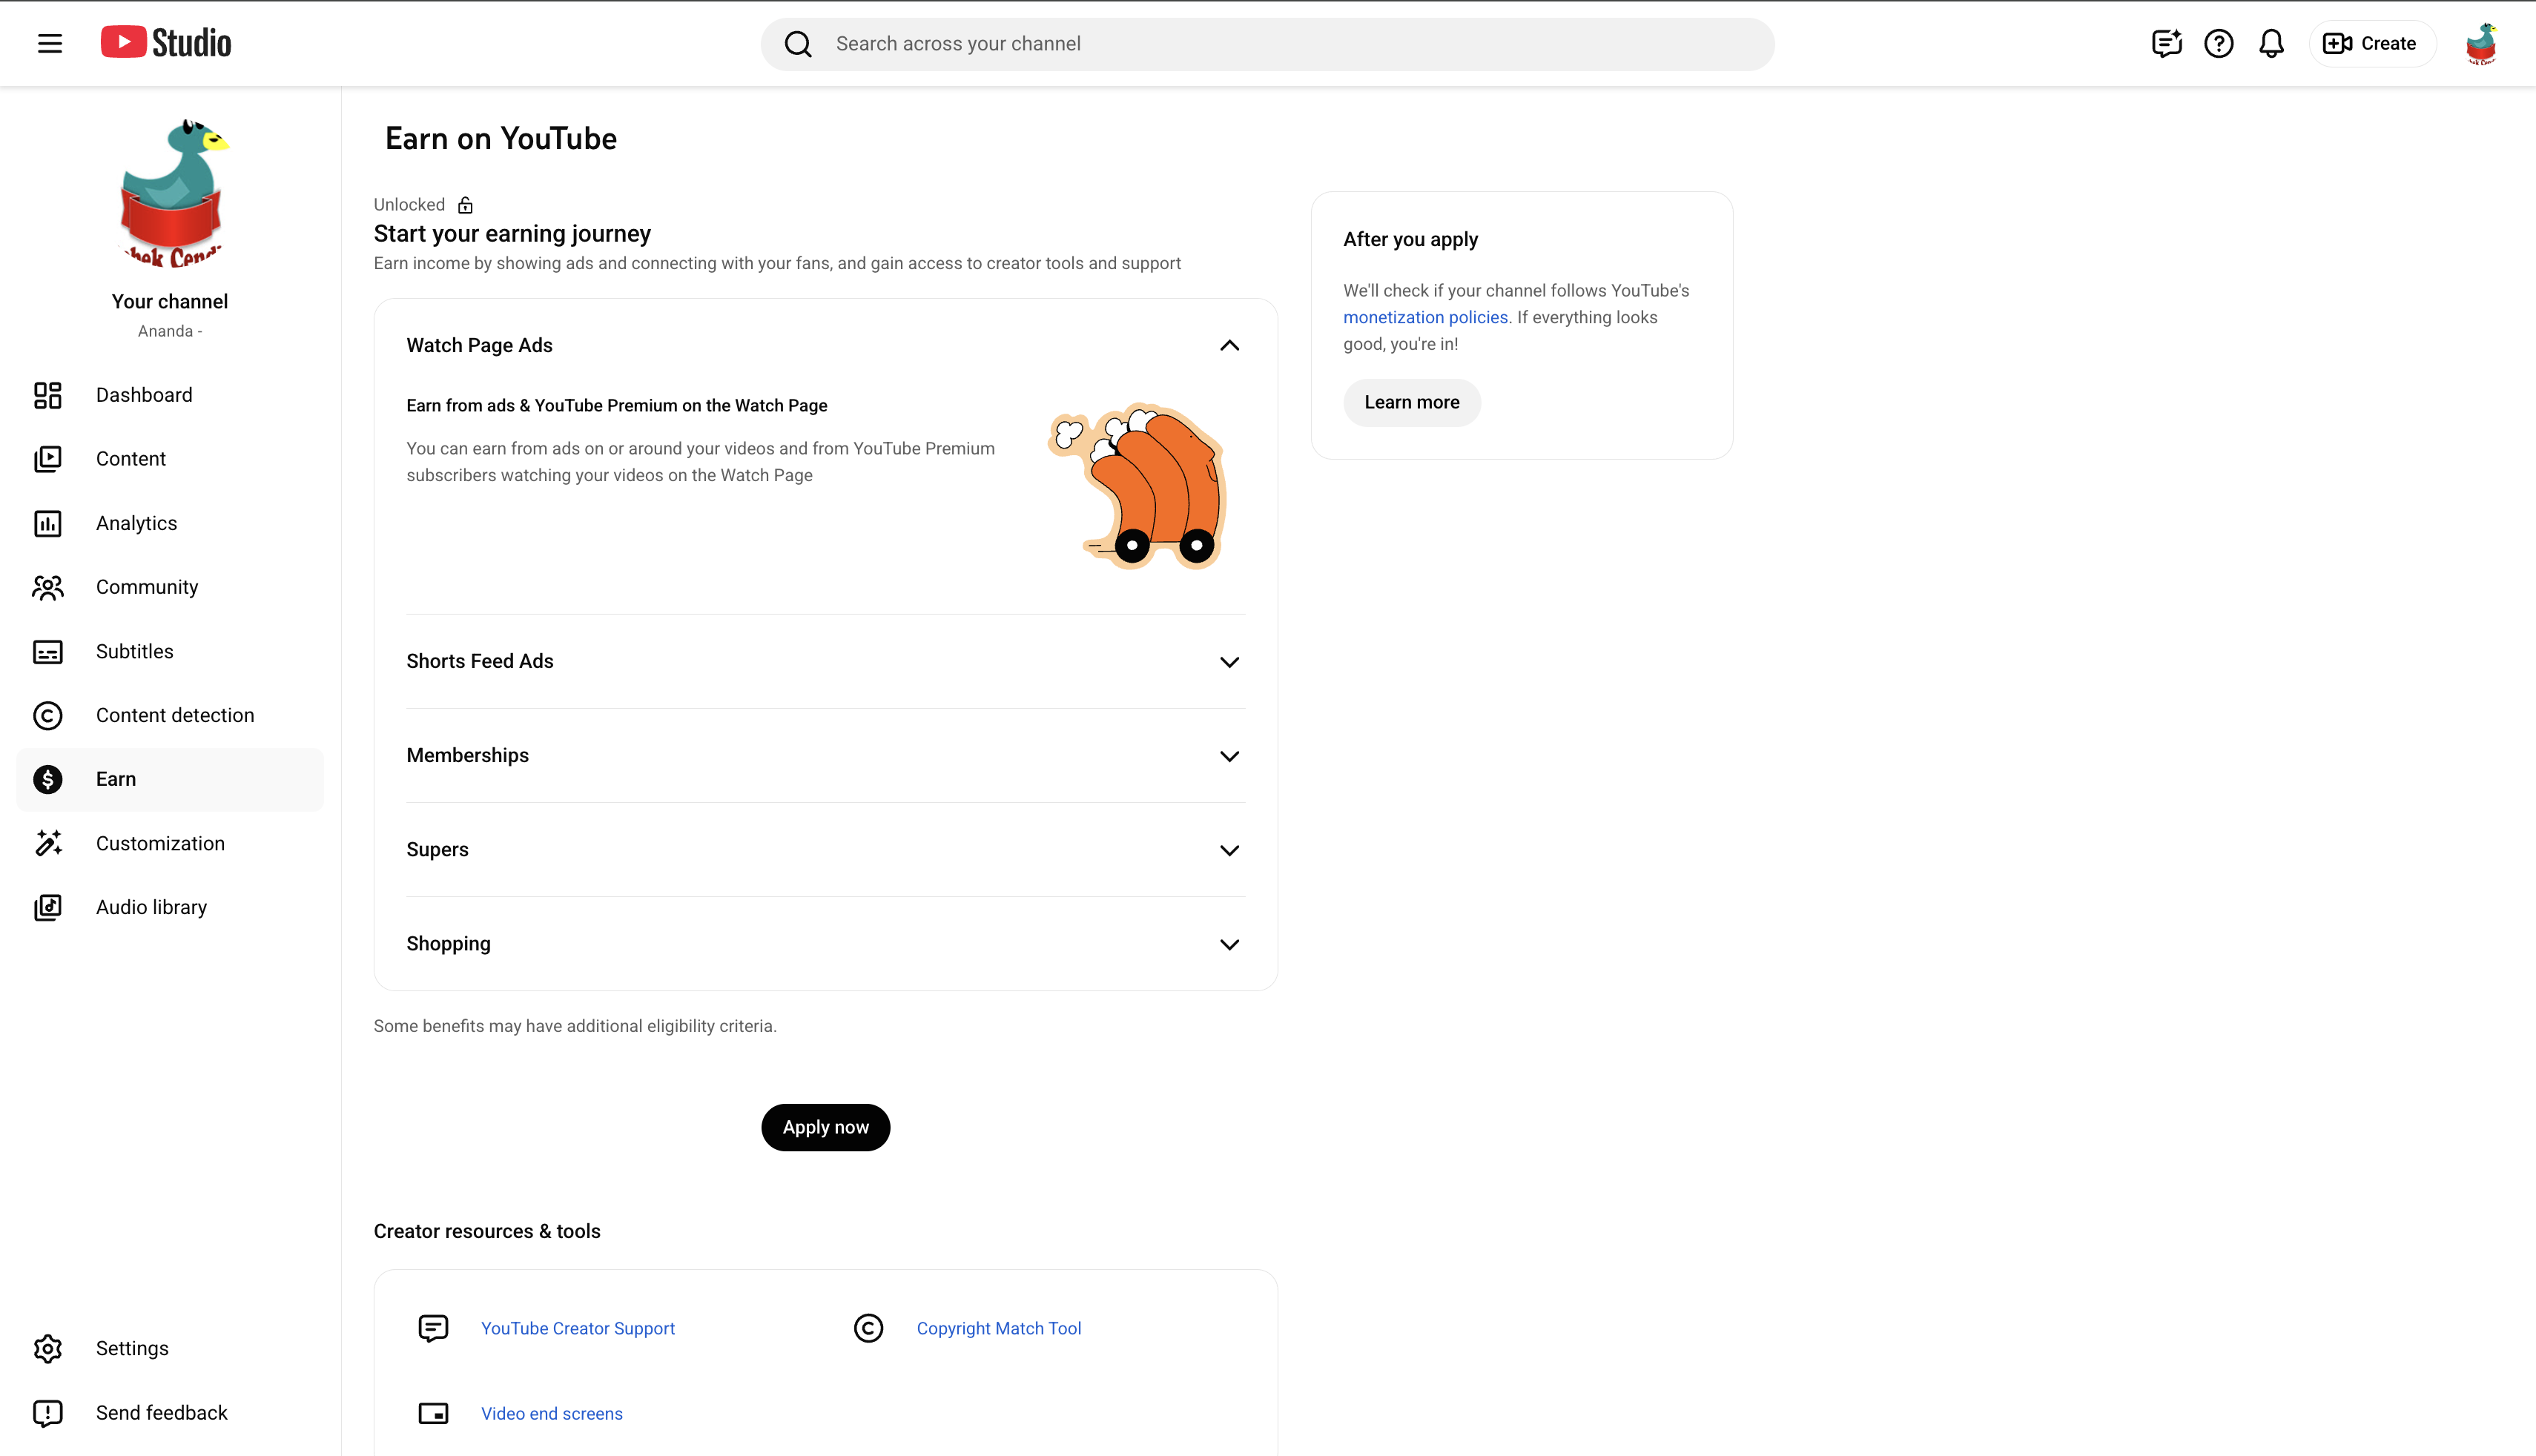Expand the Shorts Feed Ads section

point(1230,662)
